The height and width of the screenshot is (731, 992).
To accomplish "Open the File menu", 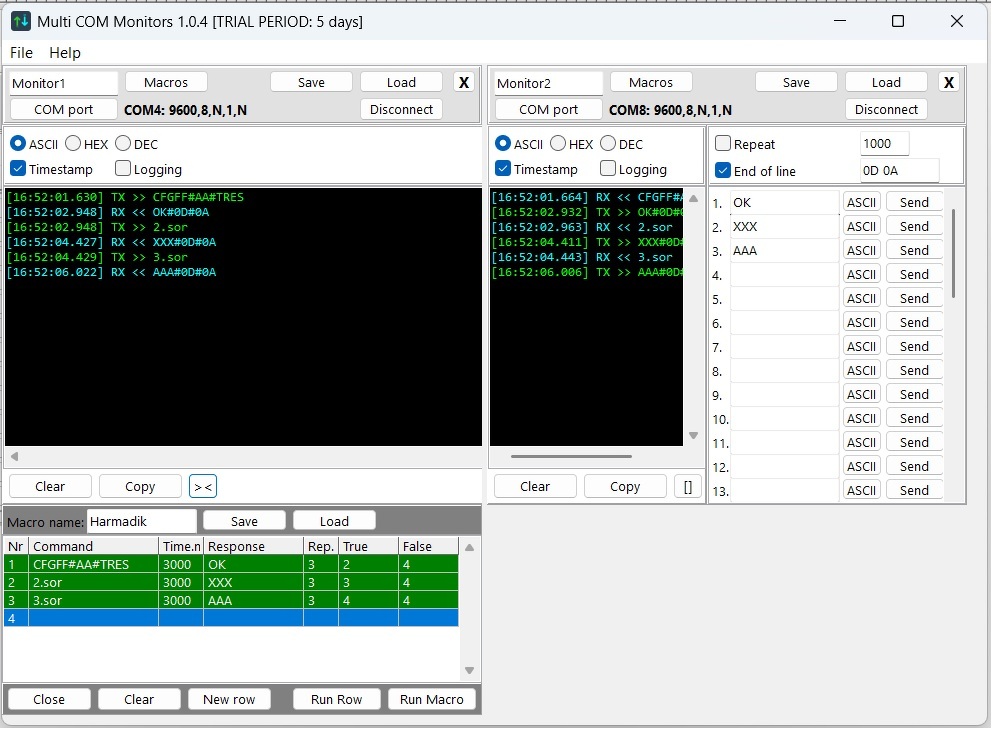I will coord(22,53).
